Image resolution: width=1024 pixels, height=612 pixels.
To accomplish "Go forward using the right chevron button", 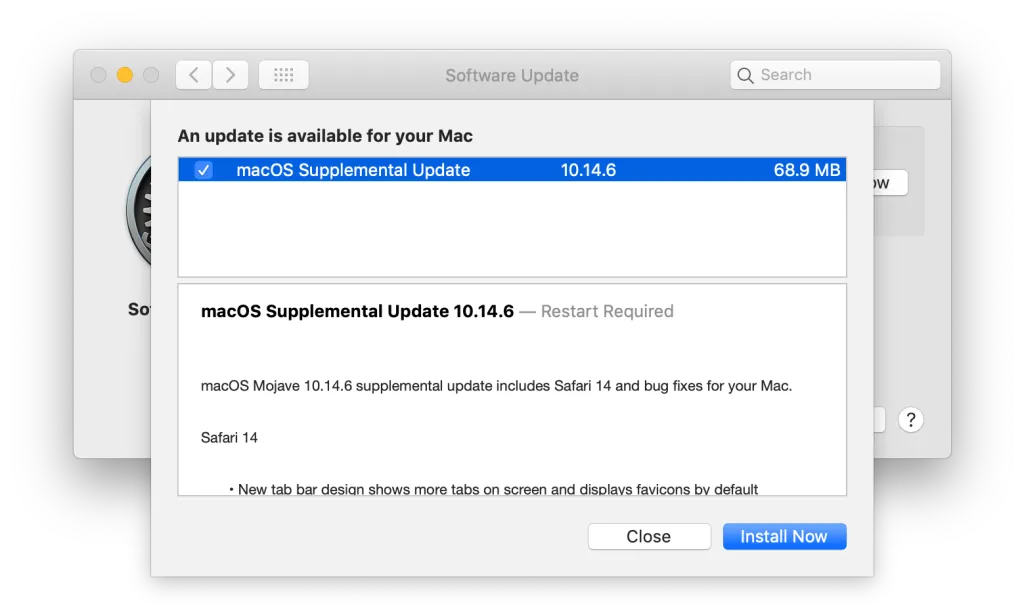I will point(231,75).
